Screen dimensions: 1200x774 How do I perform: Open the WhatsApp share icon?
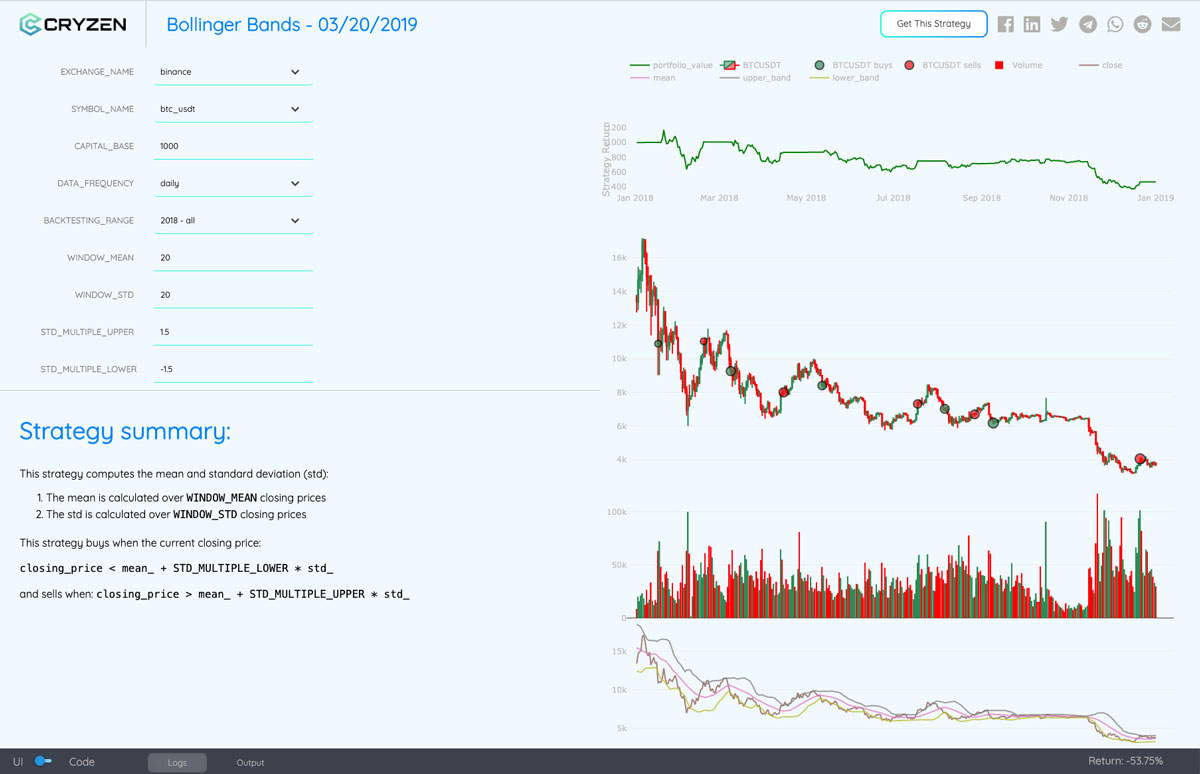pyautogui.click(x=1114, y=23)
